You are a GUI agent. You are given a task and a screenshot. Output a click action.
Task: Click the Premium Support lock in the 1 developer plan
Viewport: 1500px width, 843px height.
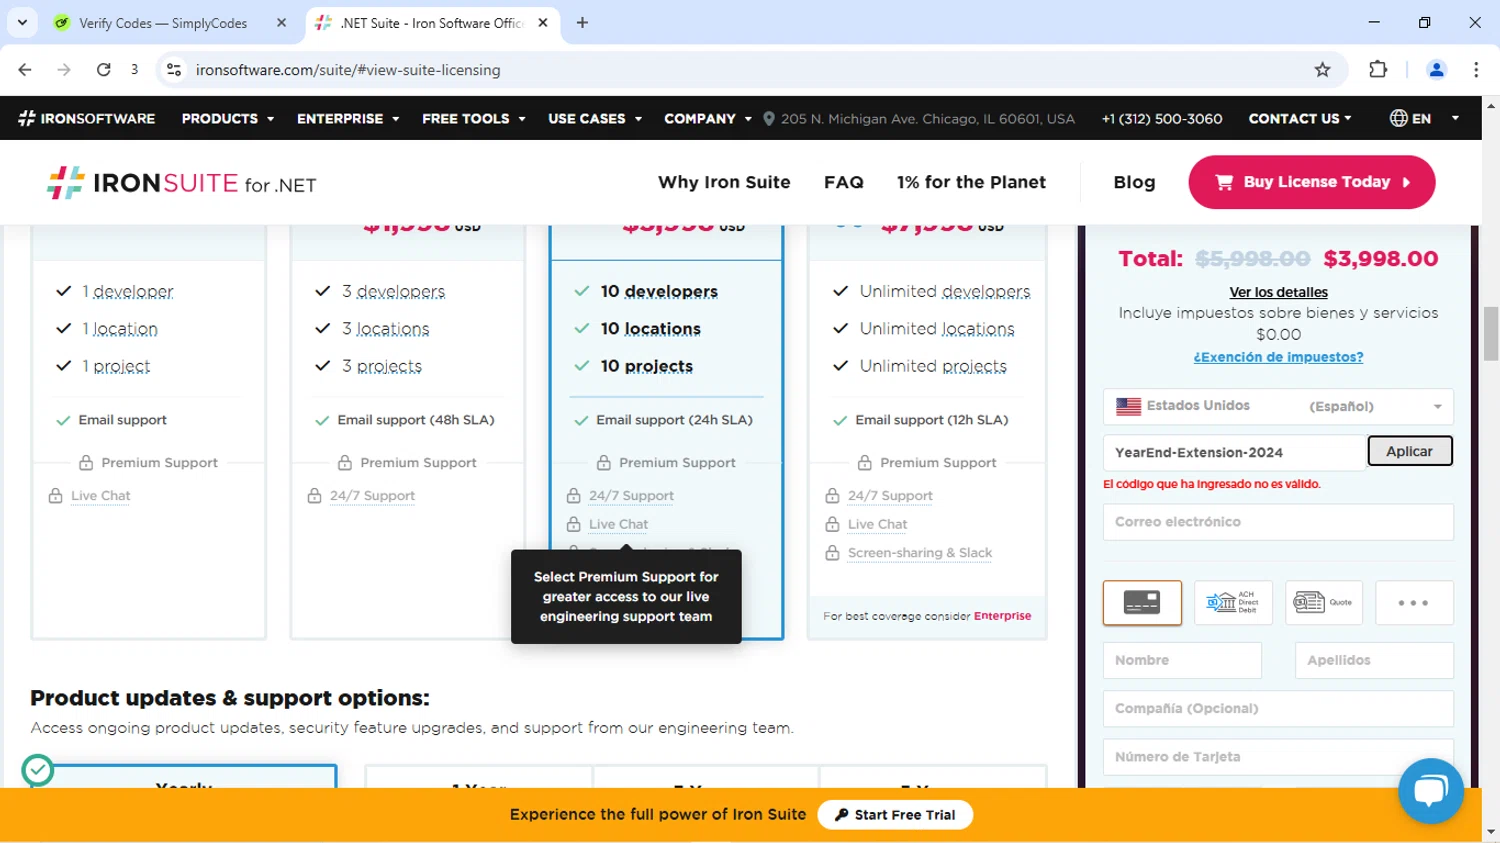tap(86, 463)
